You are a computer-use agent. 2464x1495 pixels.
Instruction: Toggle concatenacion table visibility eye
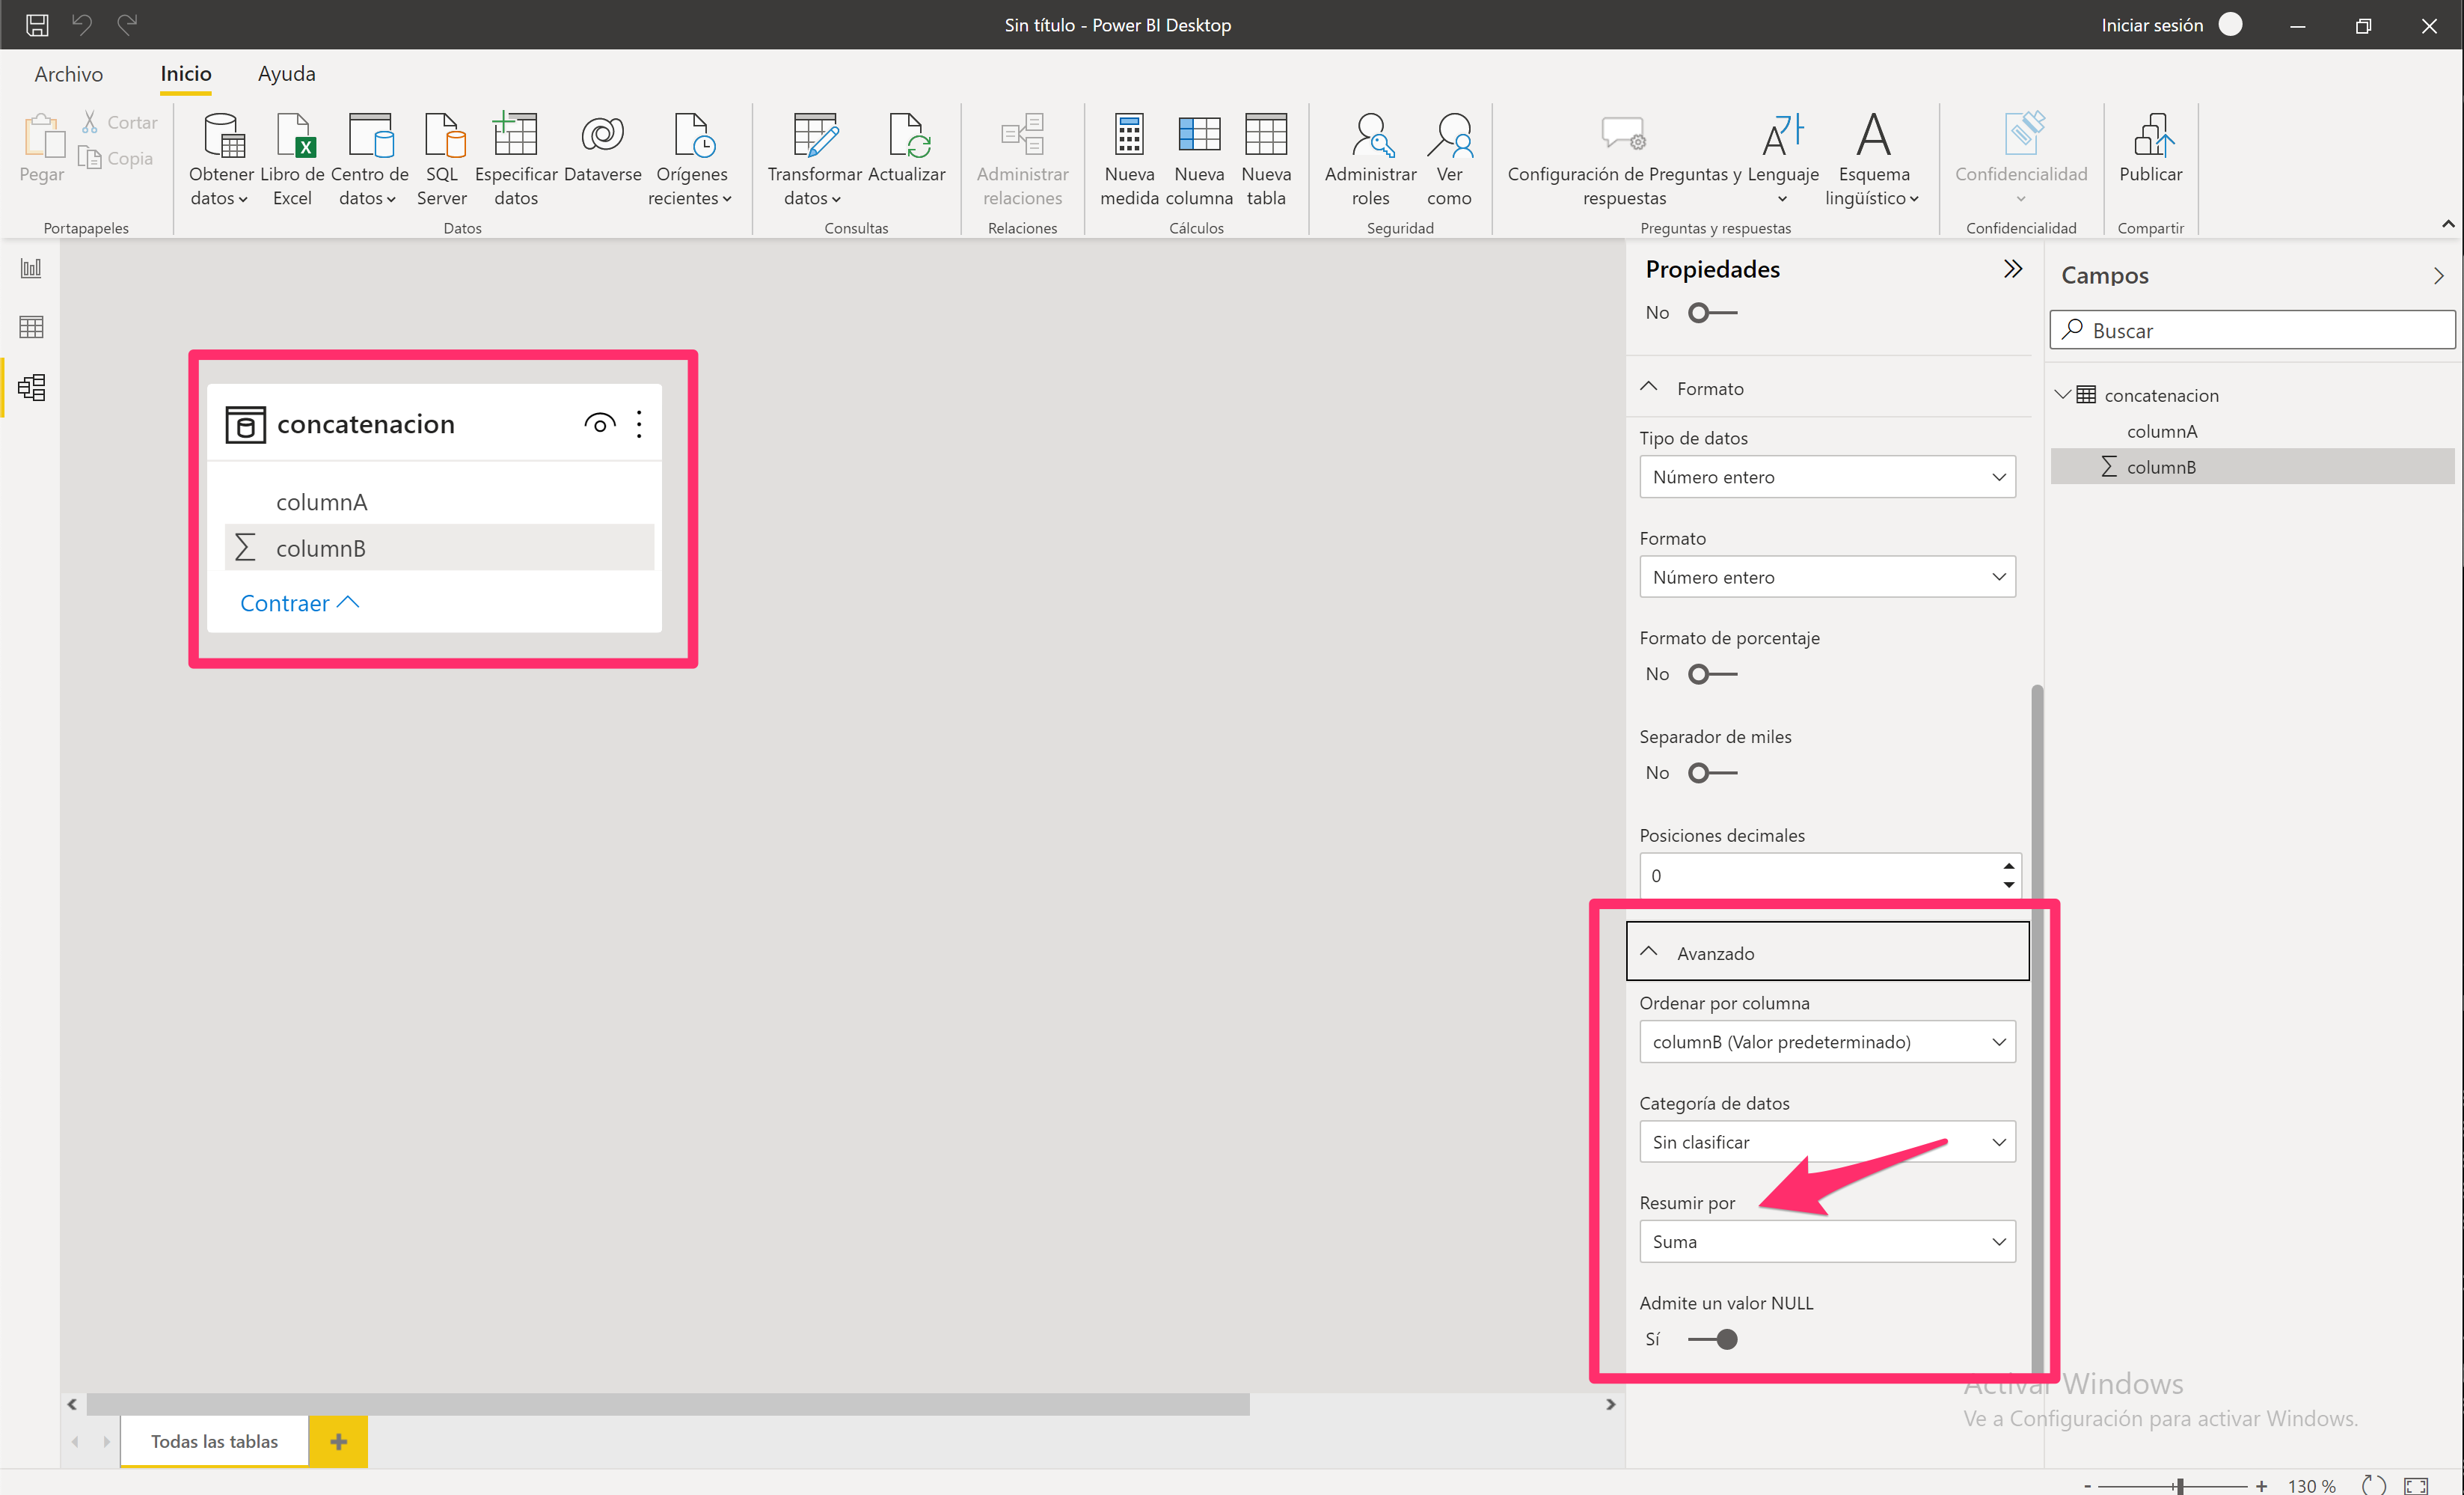tap(599, 424)
